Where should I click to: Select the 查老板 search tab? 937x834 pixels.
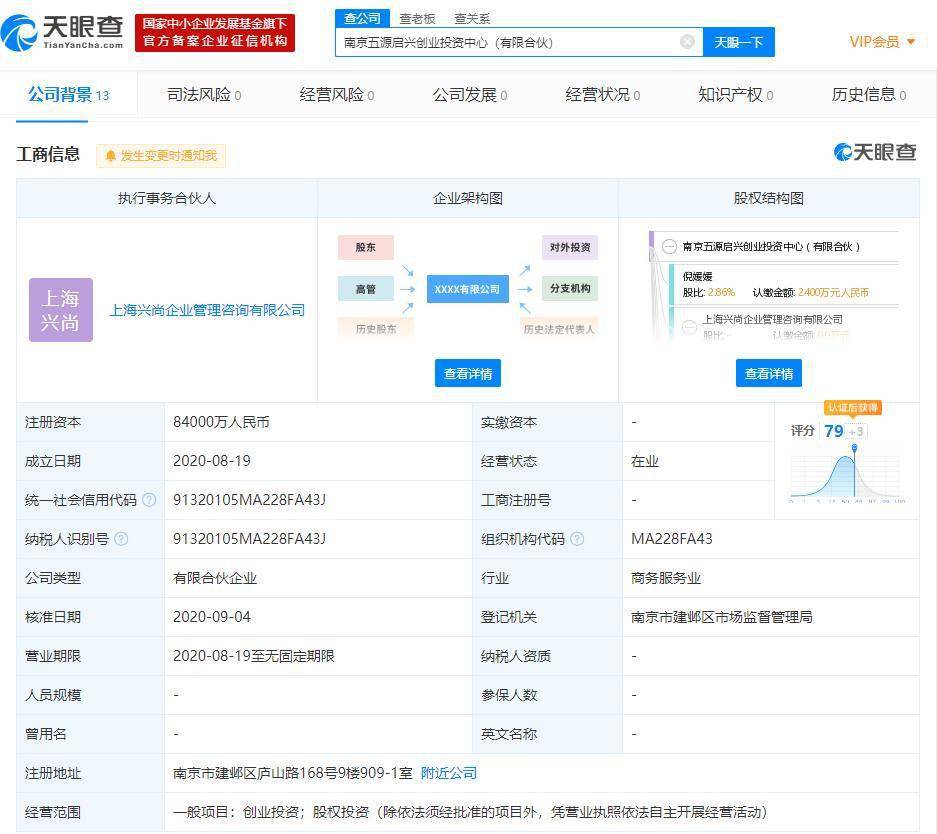tap(418, 19)
